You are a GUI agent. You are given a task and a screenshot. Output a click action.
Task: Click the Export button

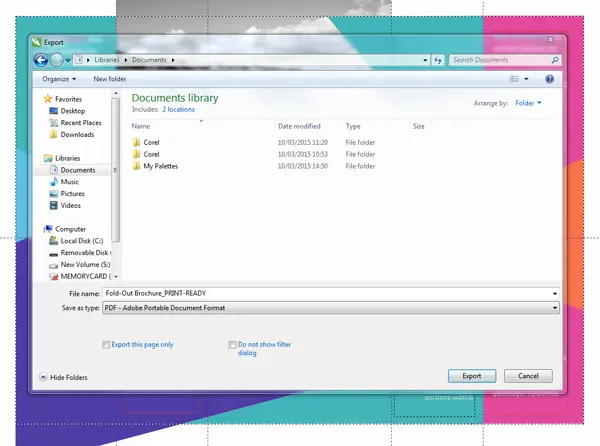[x=472, y=376]
